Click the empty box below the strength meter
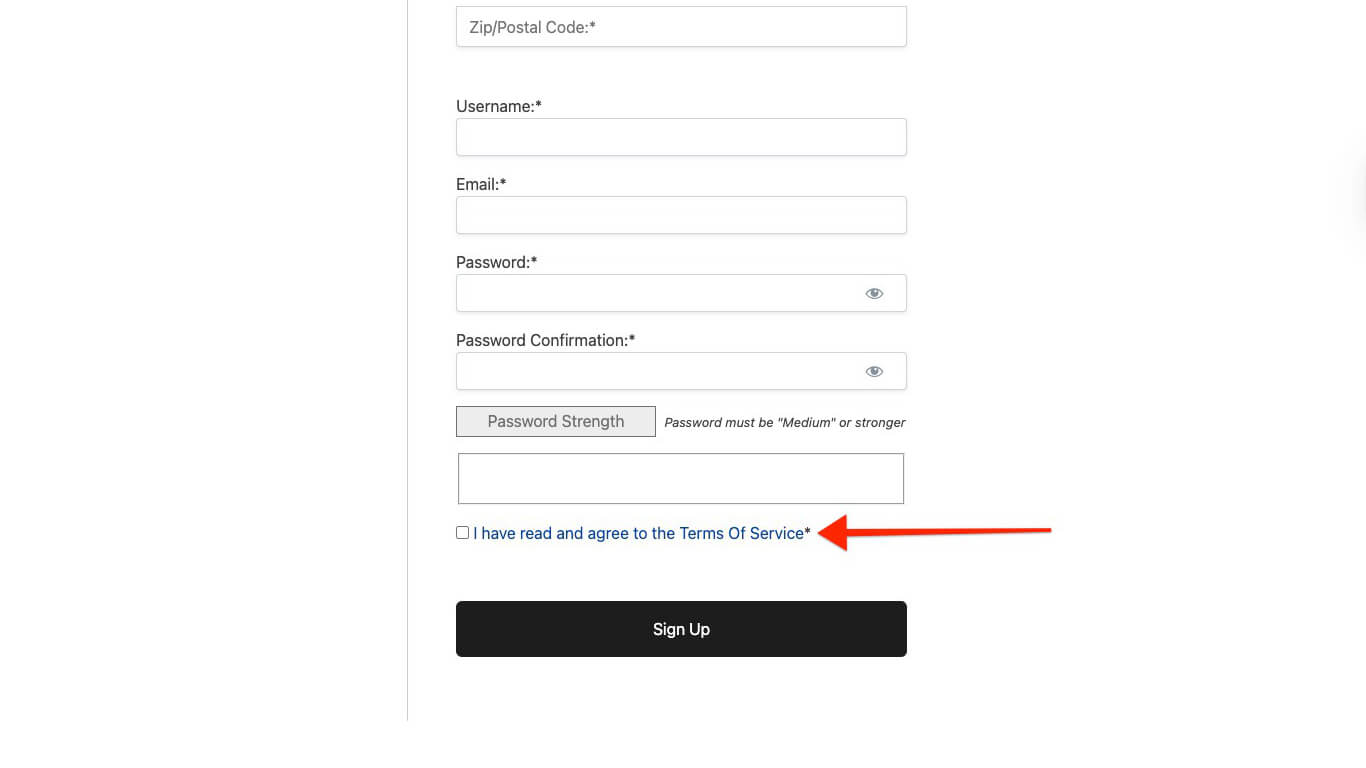Image resolution: width=1366 pixels, height=768 pixels. [x=681, y=478]
